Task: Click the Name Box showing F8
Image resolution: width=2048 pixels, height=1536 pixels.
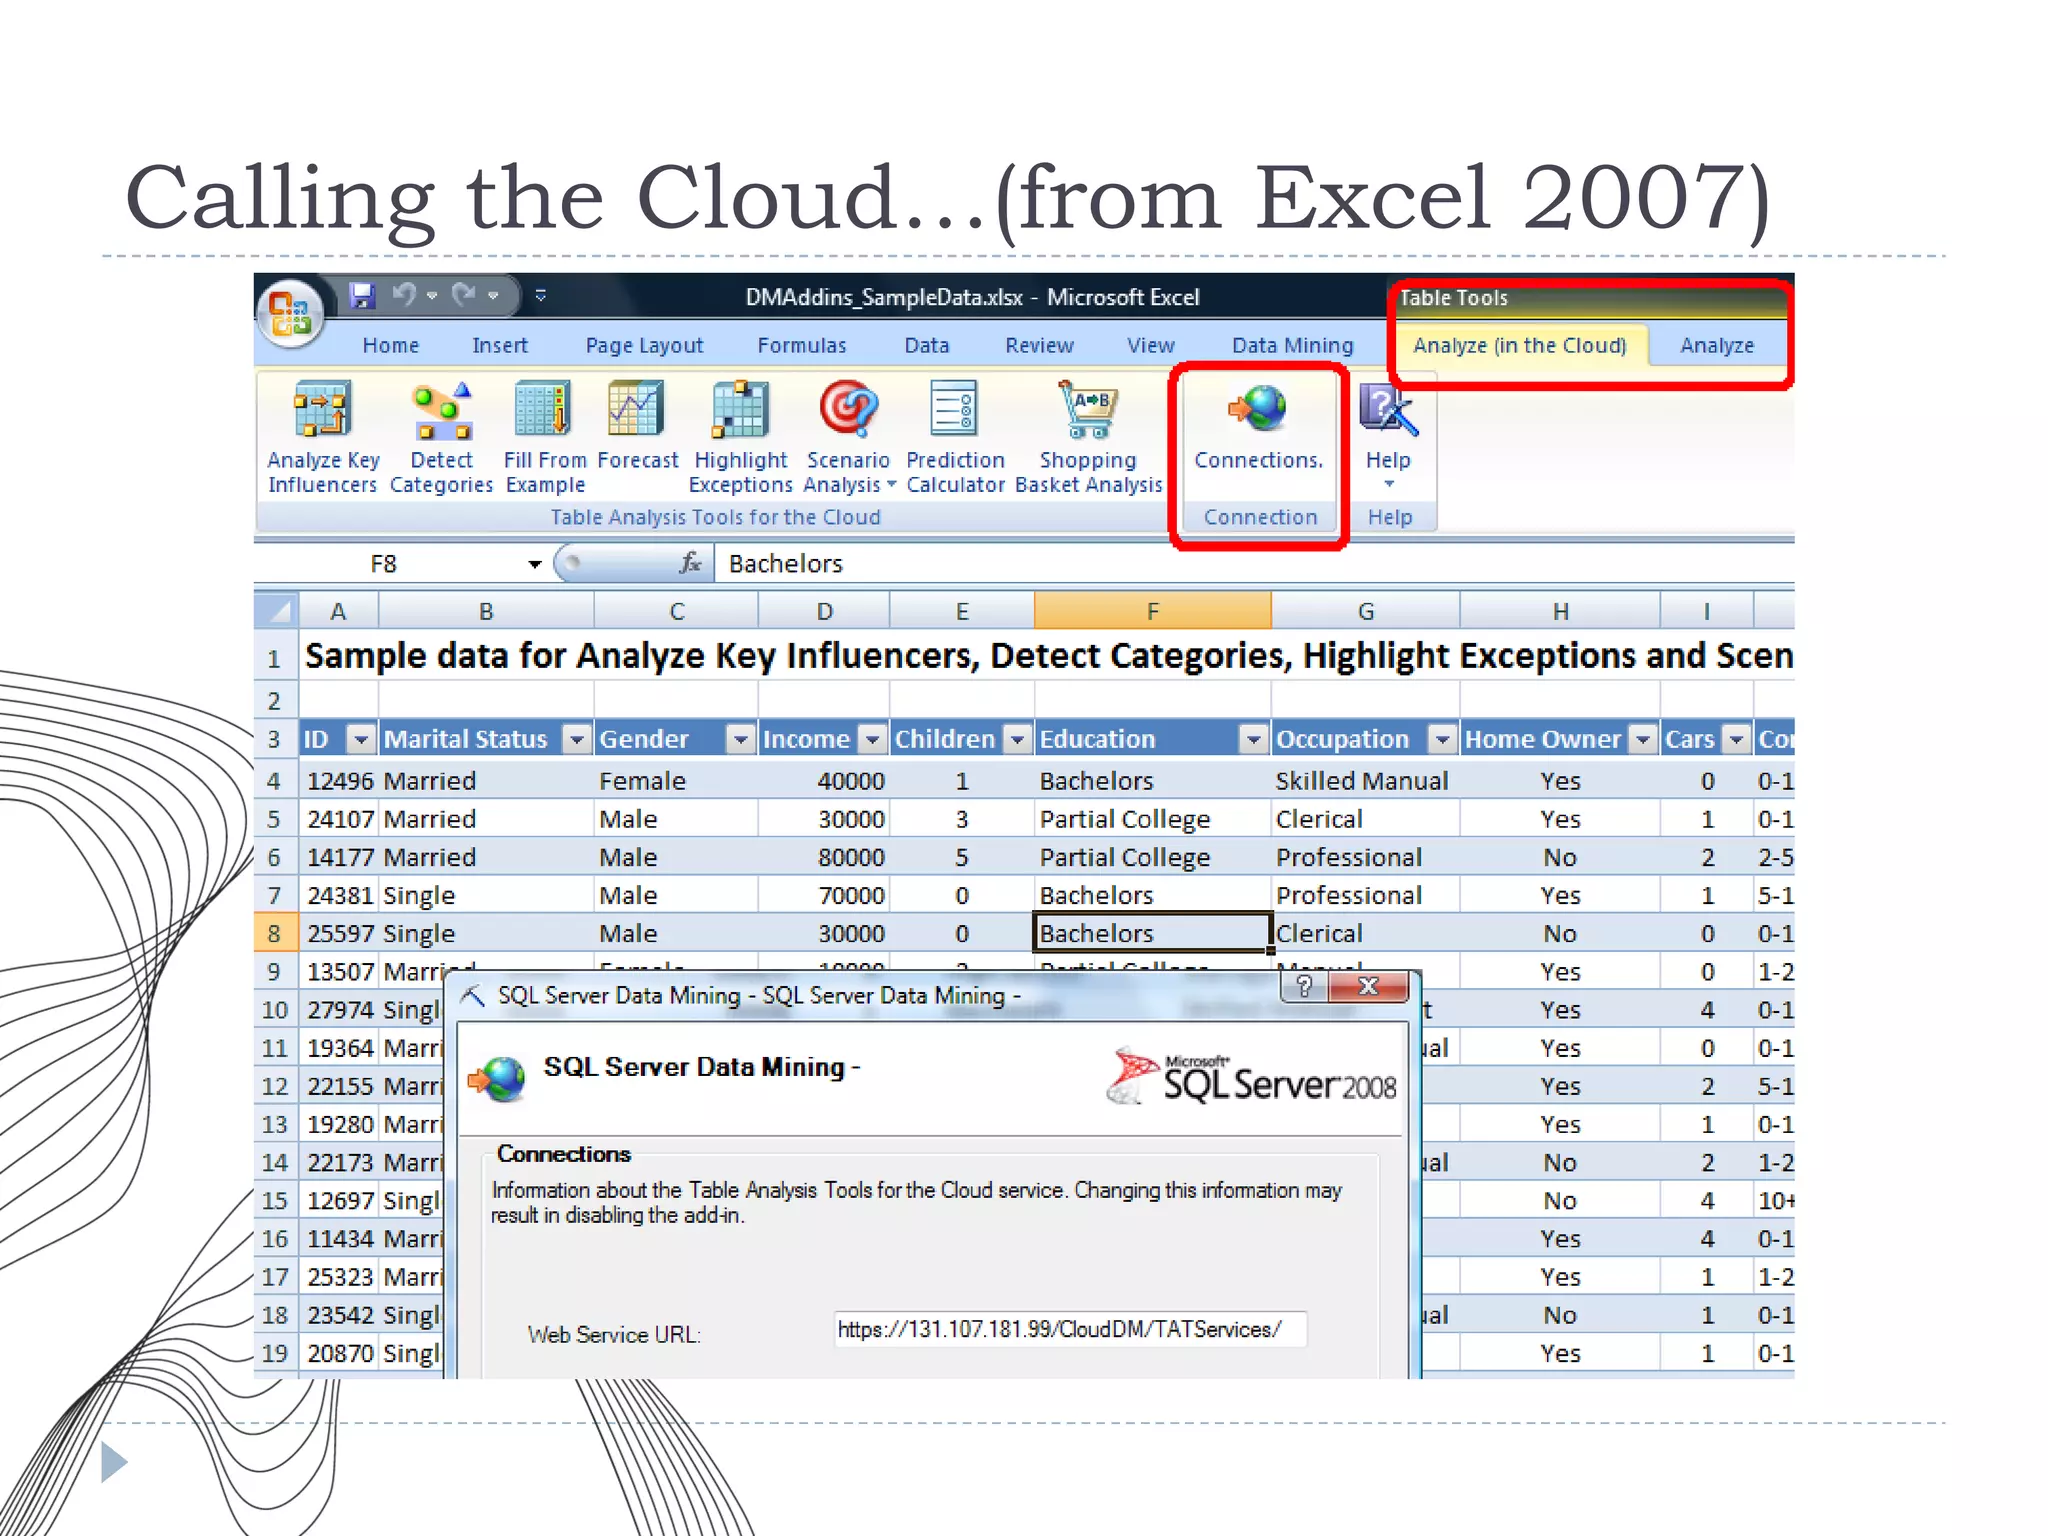Action: pyautogui.click(x=390, y=564)
